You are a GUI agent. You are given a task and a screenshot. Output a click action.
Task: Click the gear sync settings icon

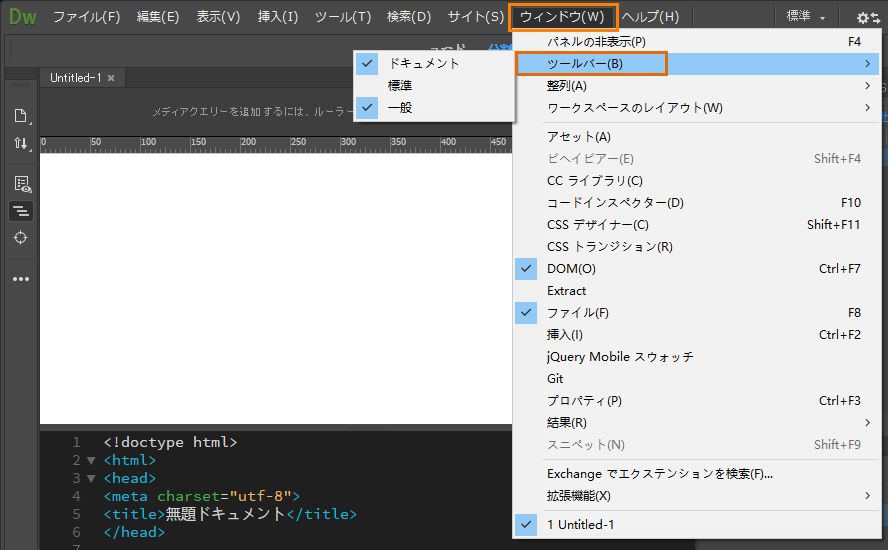point(868,18)
